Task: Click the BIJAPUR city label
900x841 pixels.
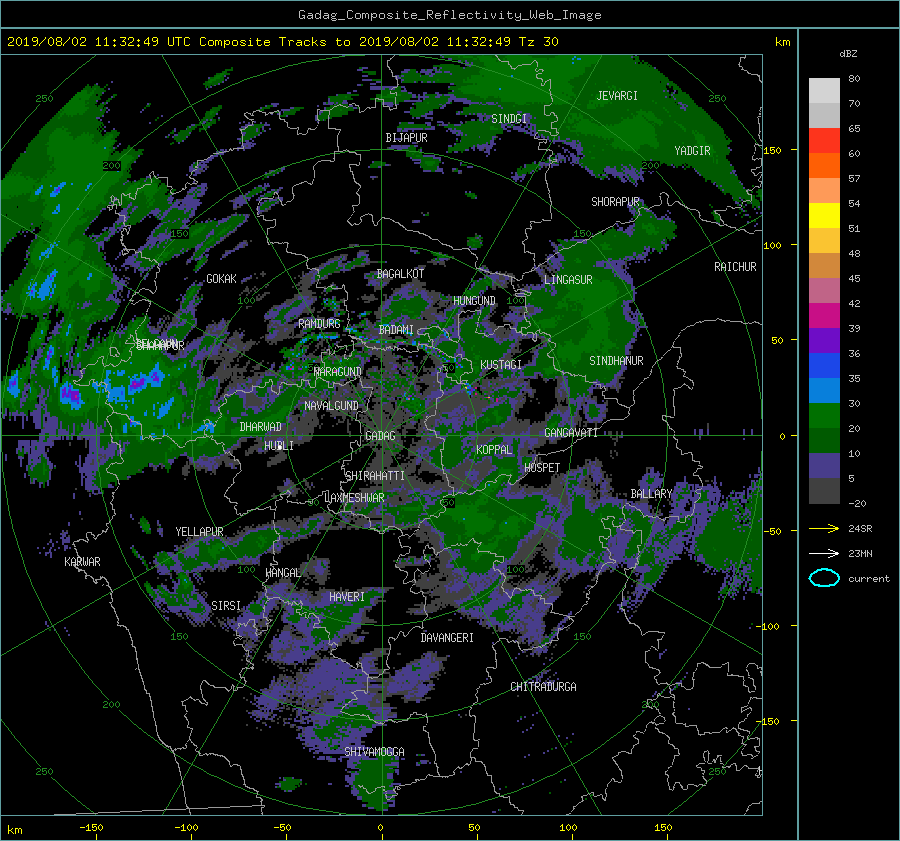Action: (406, 138)
